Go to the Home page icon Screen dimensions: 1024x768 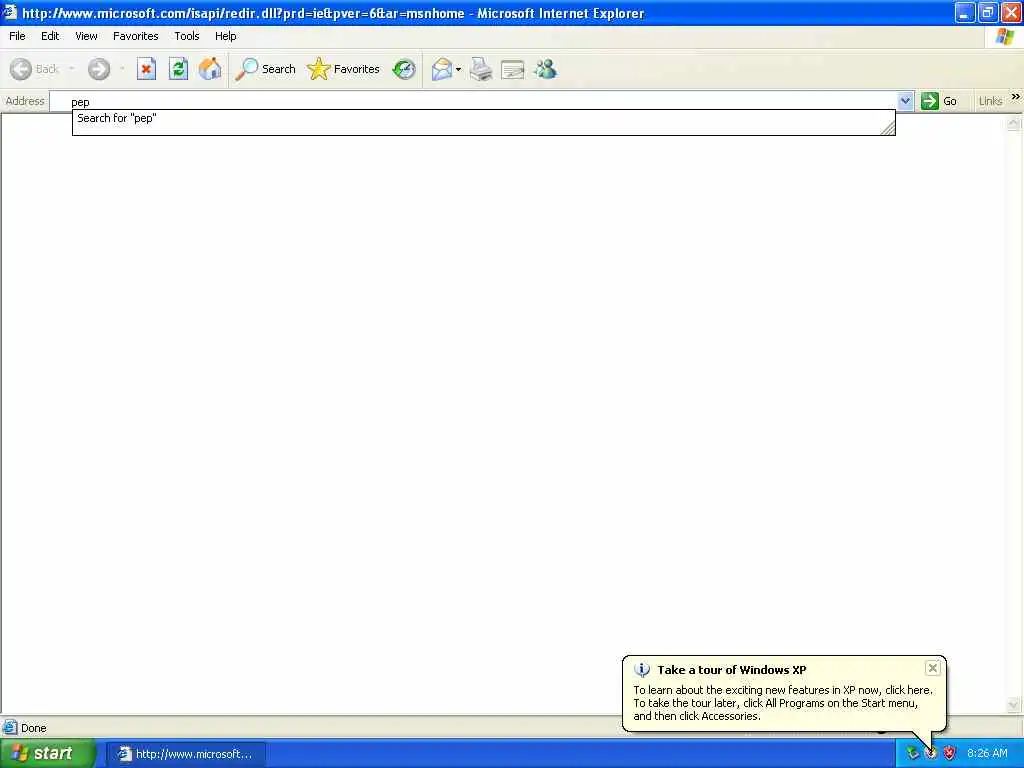(210, 69)
